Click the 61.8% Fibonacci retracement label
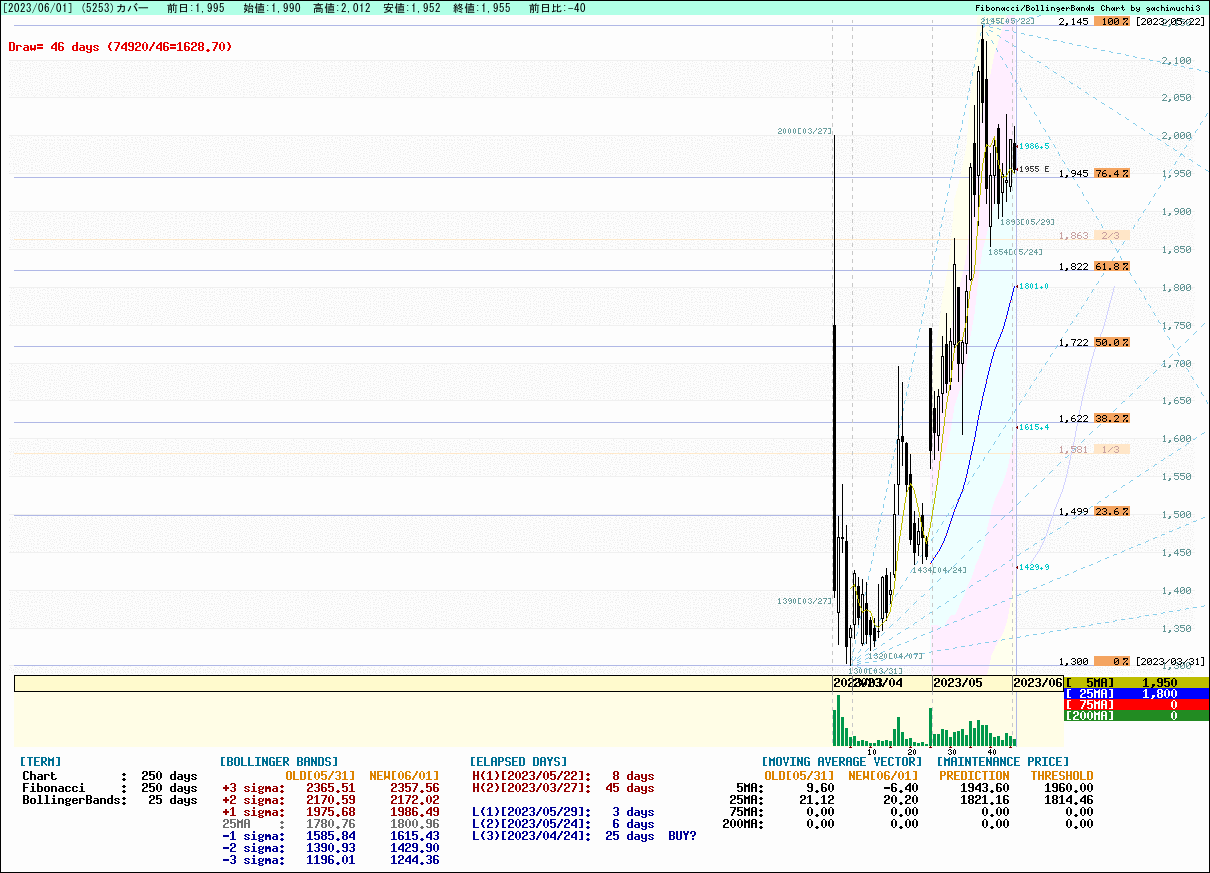The image size is (1210, 873). pos(1111,267)
